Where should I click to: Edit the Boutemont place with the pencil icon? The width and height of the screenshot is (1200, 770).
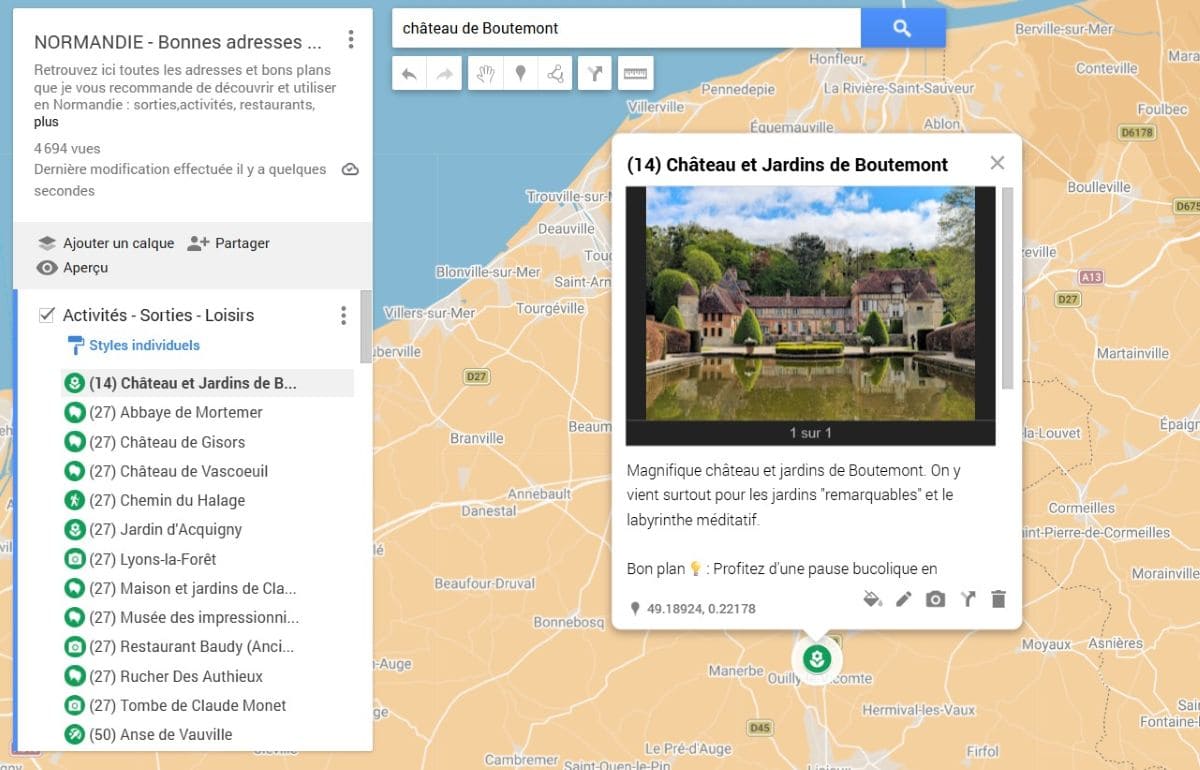[x=903, y=598]
